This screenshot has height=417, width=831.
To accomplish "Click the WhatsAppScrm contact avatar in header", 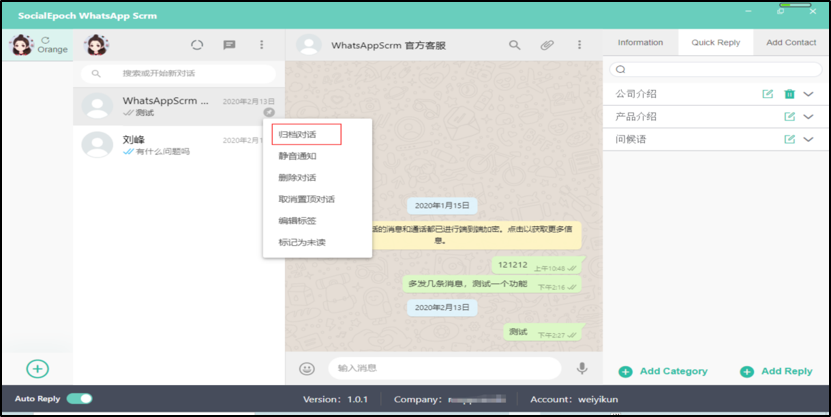I will tap(308, 45).
